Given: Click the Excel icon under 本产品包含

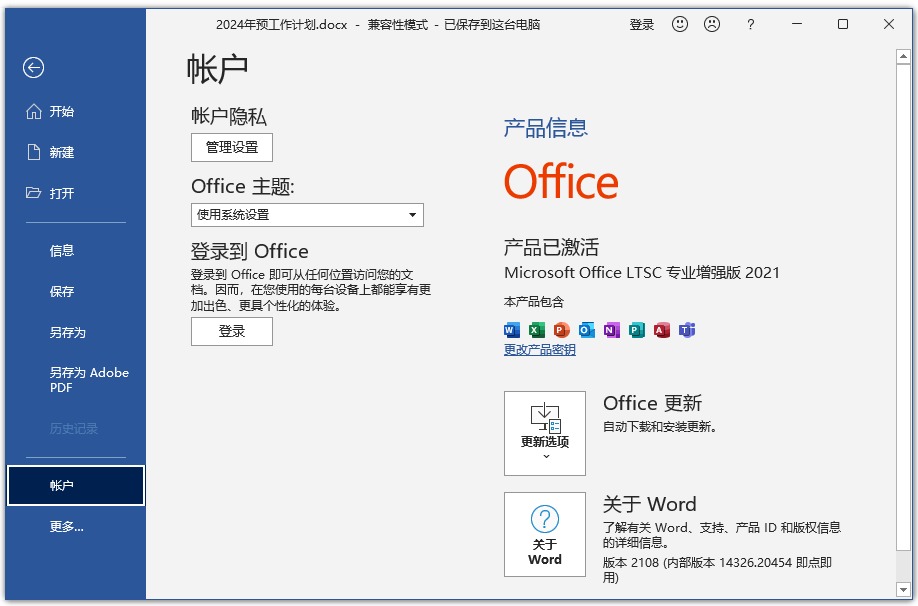Looking at the screenshot, I should tap(536, 330).
